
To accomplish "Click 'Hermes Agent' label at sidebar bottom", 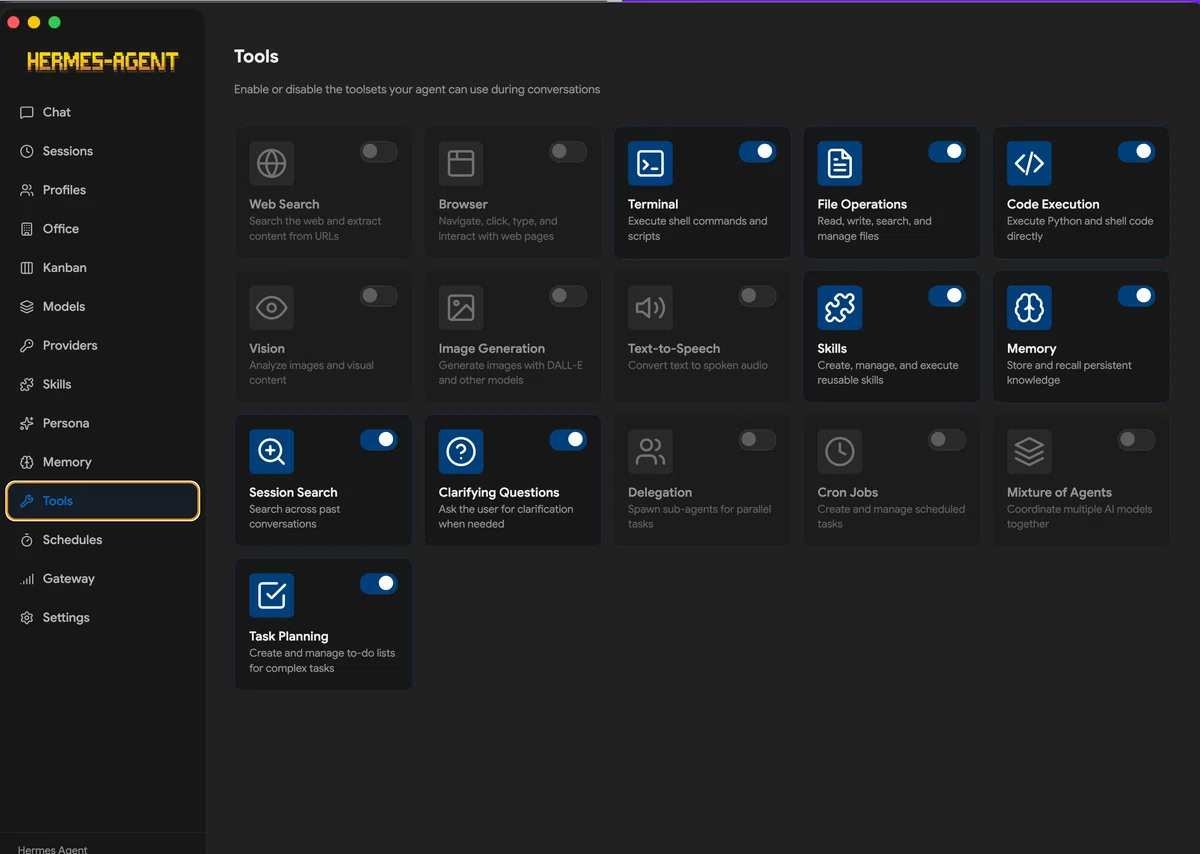I will [53, 849].
